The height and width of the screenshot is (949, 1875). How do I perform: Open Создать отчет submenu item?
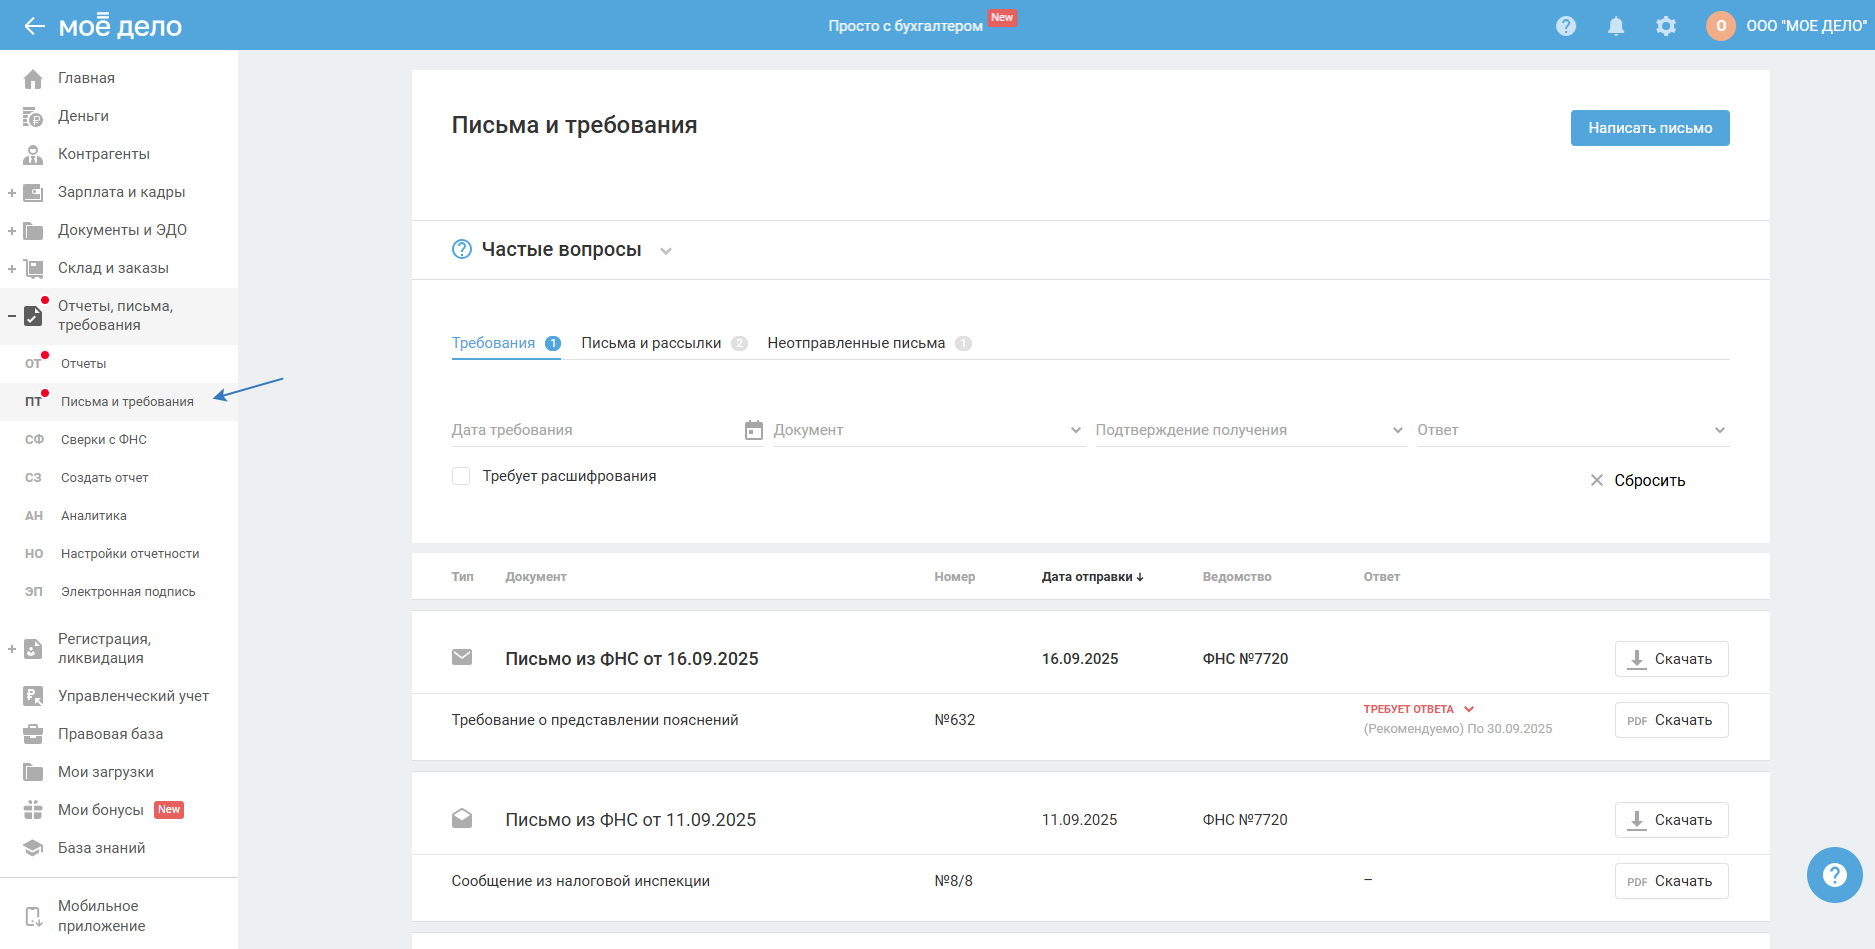point(104,478)
